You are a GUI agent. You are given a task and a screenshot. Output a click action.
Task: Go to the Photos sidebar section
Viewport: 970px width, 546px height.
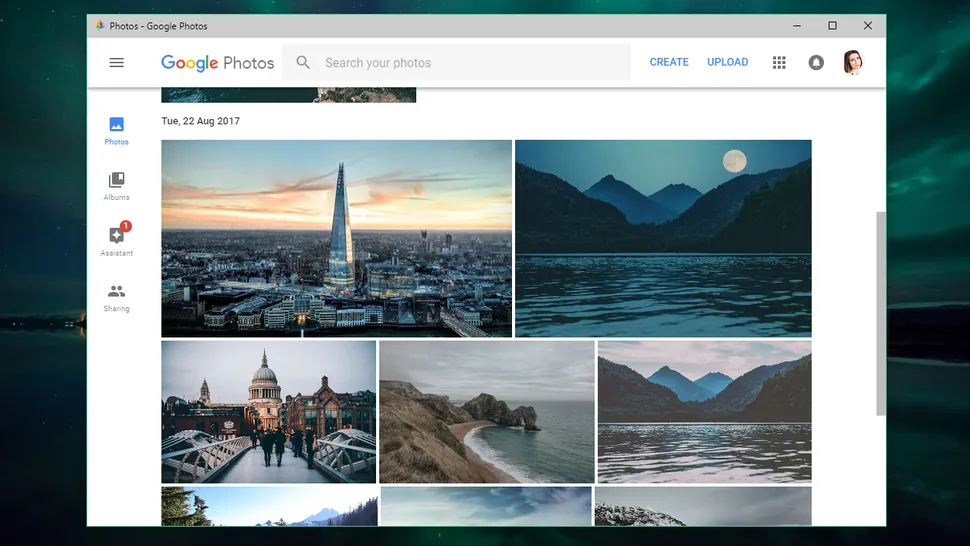[116, 130]
